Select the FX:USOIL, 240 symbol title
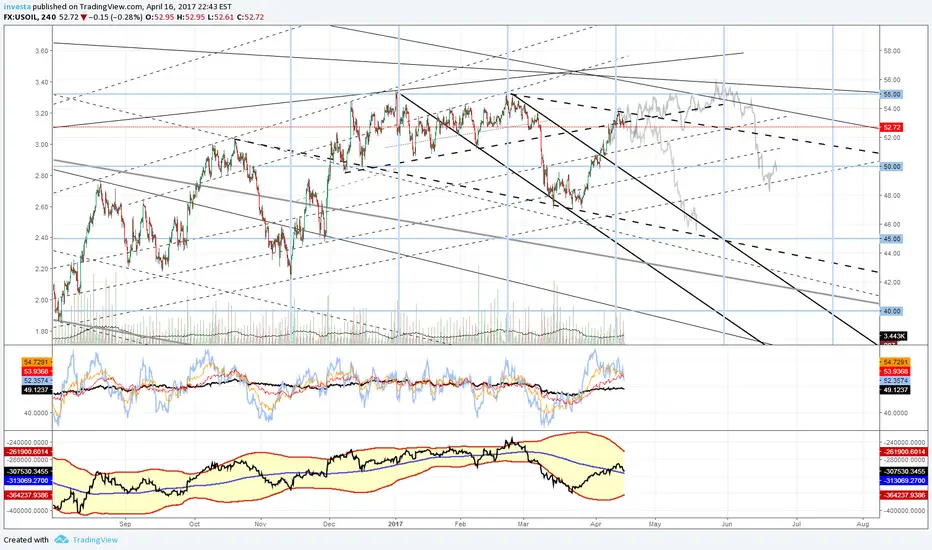Viewport: 932px width, 550px height. [x=30, y=17]
